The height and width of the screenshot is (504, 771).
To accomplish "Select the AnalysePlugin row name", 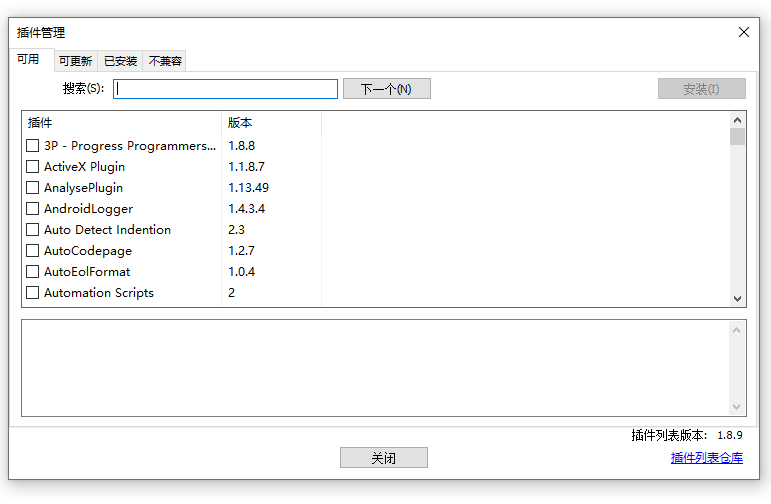I will (83, 188).
